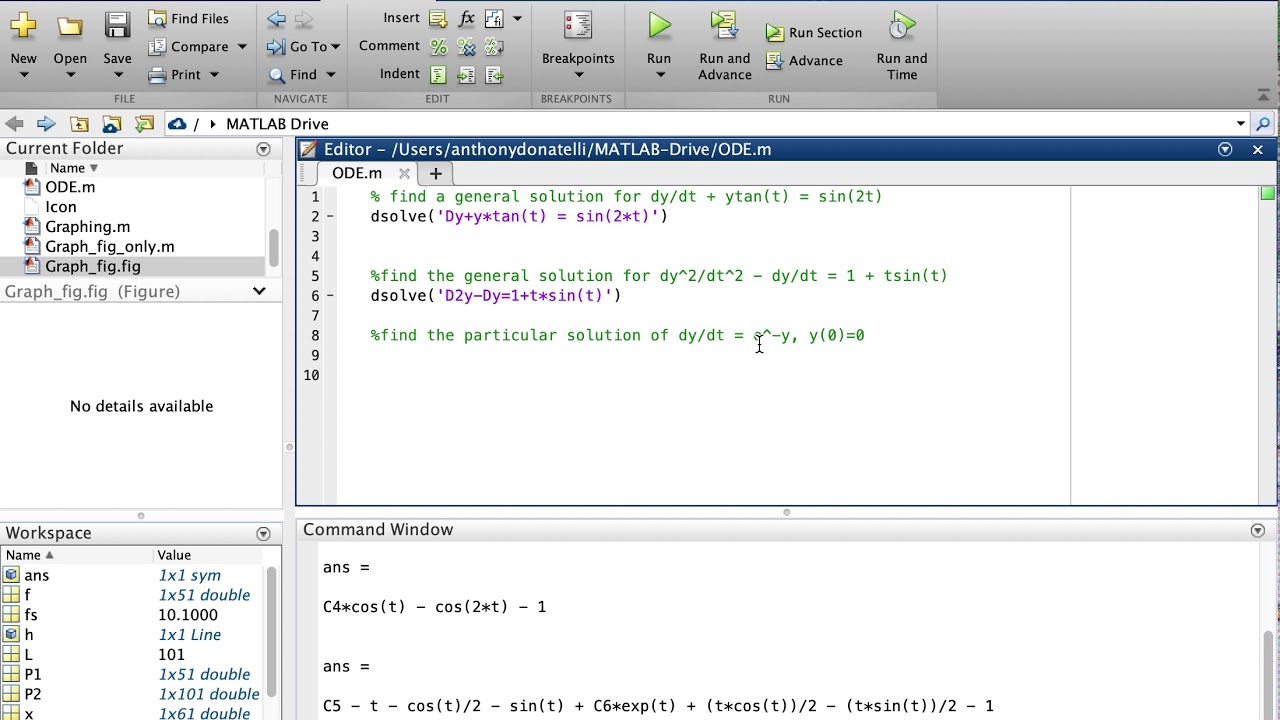The image size is (1280, 720).
Task: Open New dropdown arrow
Action: [23, 75]
